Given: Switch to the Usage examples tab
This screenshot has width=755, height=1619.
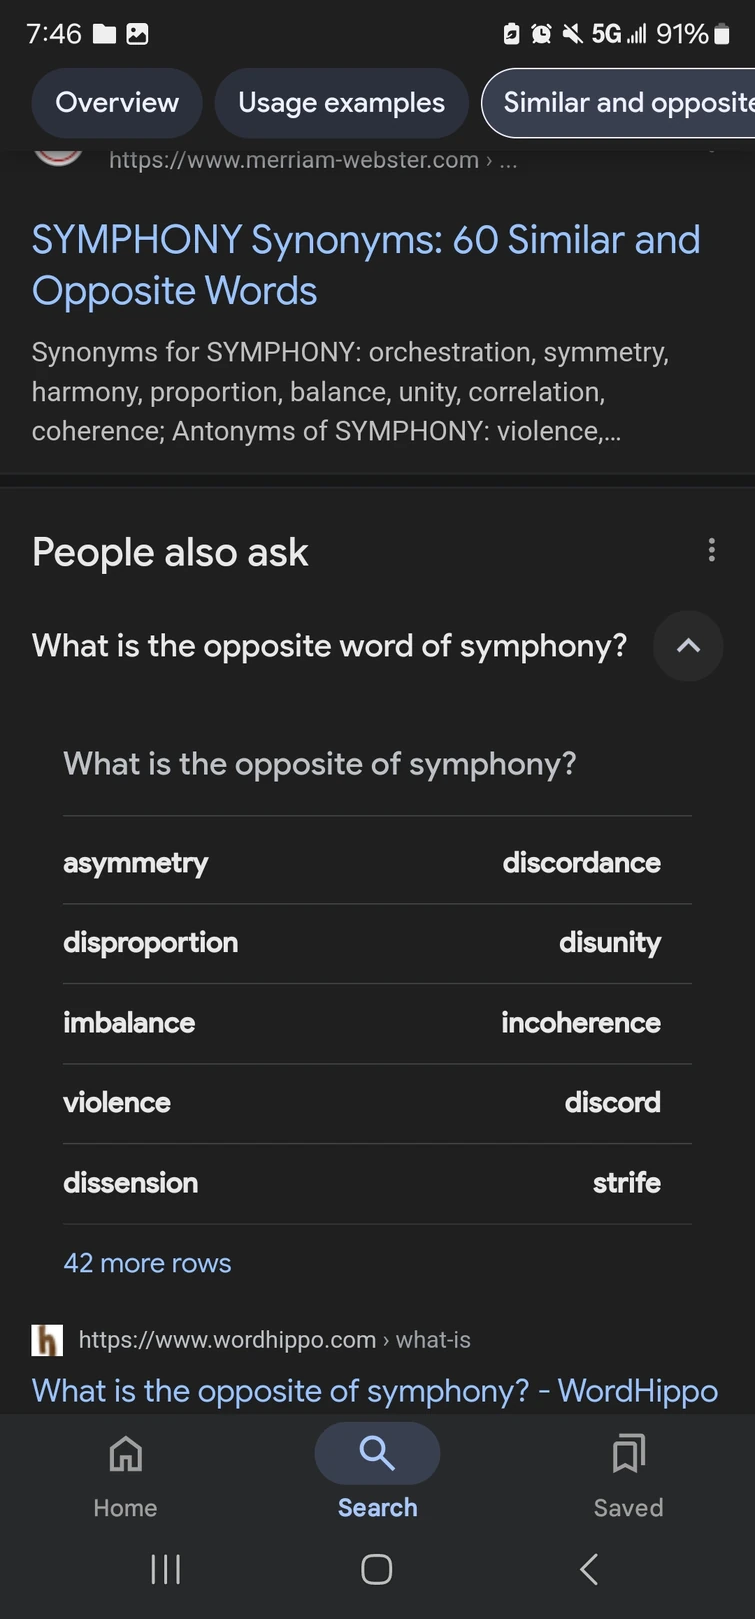Looking at the screenshot, I should point(341,103).
